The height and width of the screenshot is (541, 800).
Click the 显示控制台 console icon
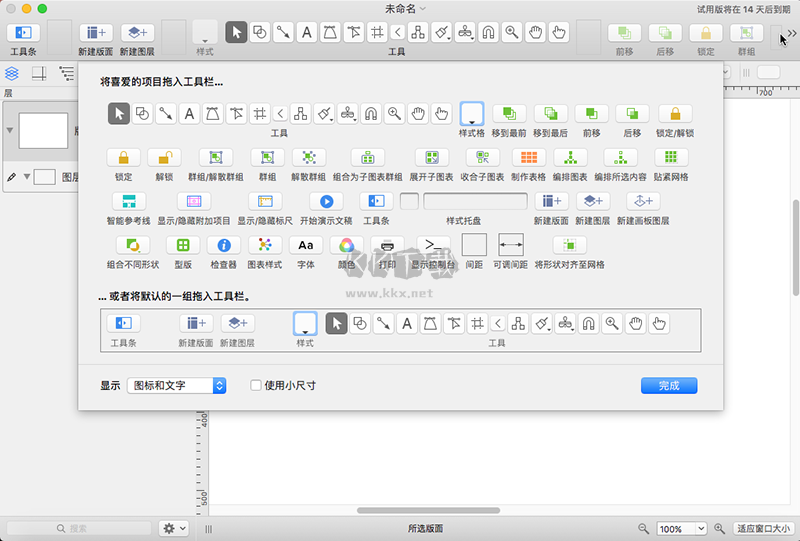tap(433, 245)
